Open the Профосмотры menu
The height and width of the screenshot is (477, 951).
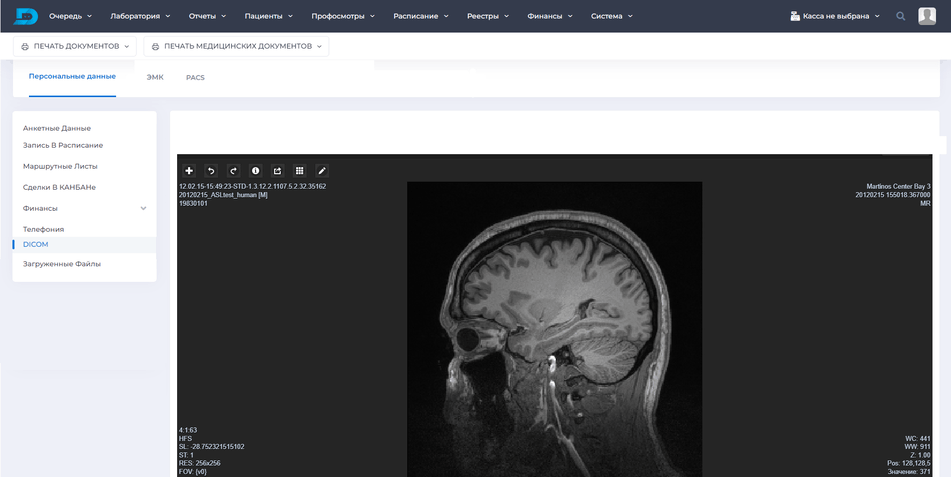pyautogui.click(x=343, y=16)
